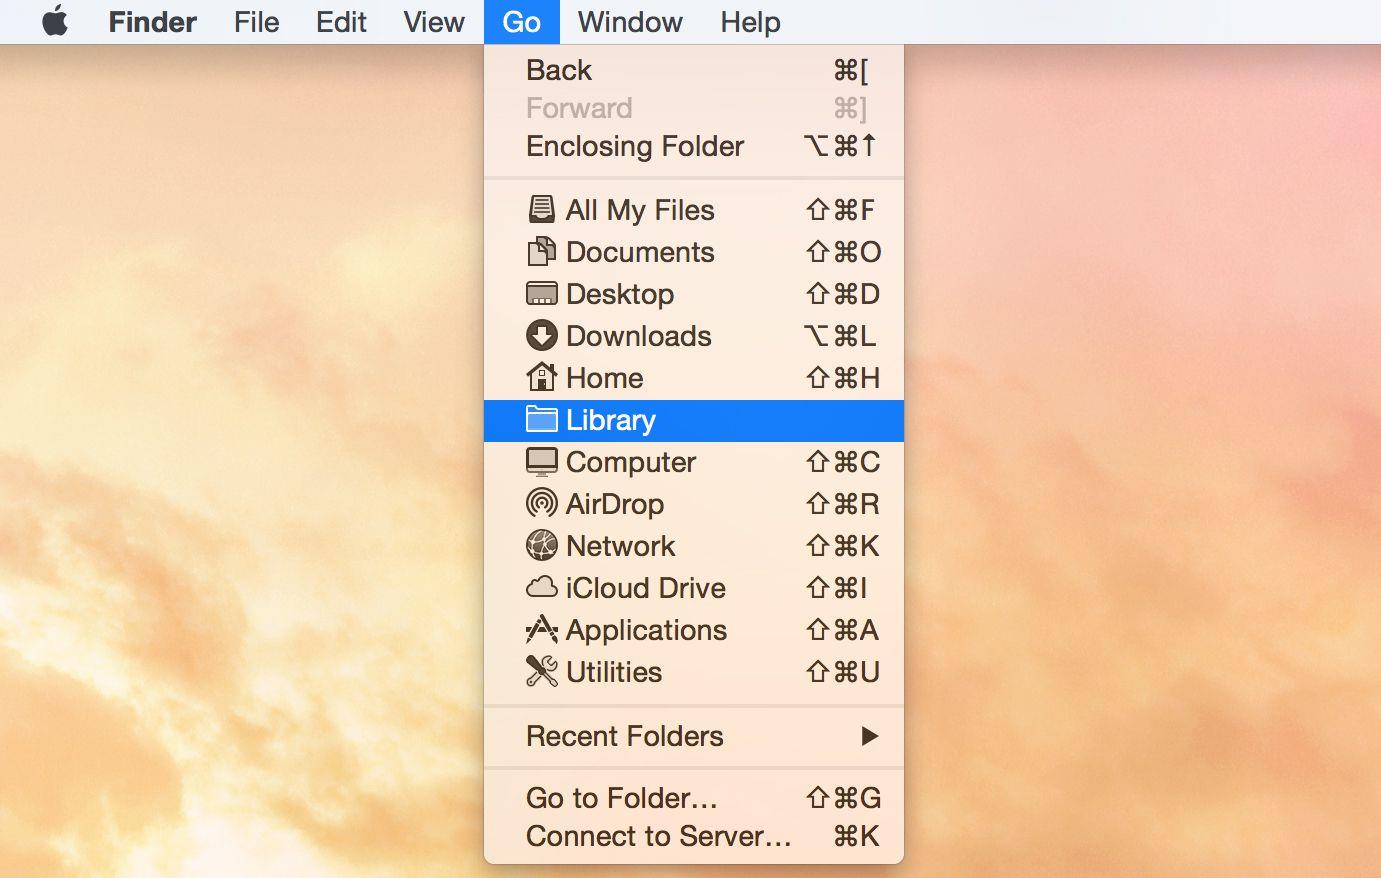Select the highlighted Library label

click(x=611, y=420)
